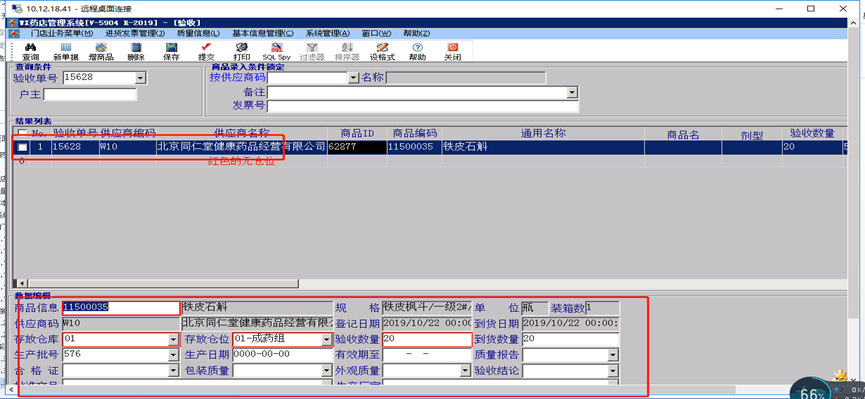The image size is (865, 399).
Task: Click the 删除 delete toolbar icon
Action: point(136,51)
